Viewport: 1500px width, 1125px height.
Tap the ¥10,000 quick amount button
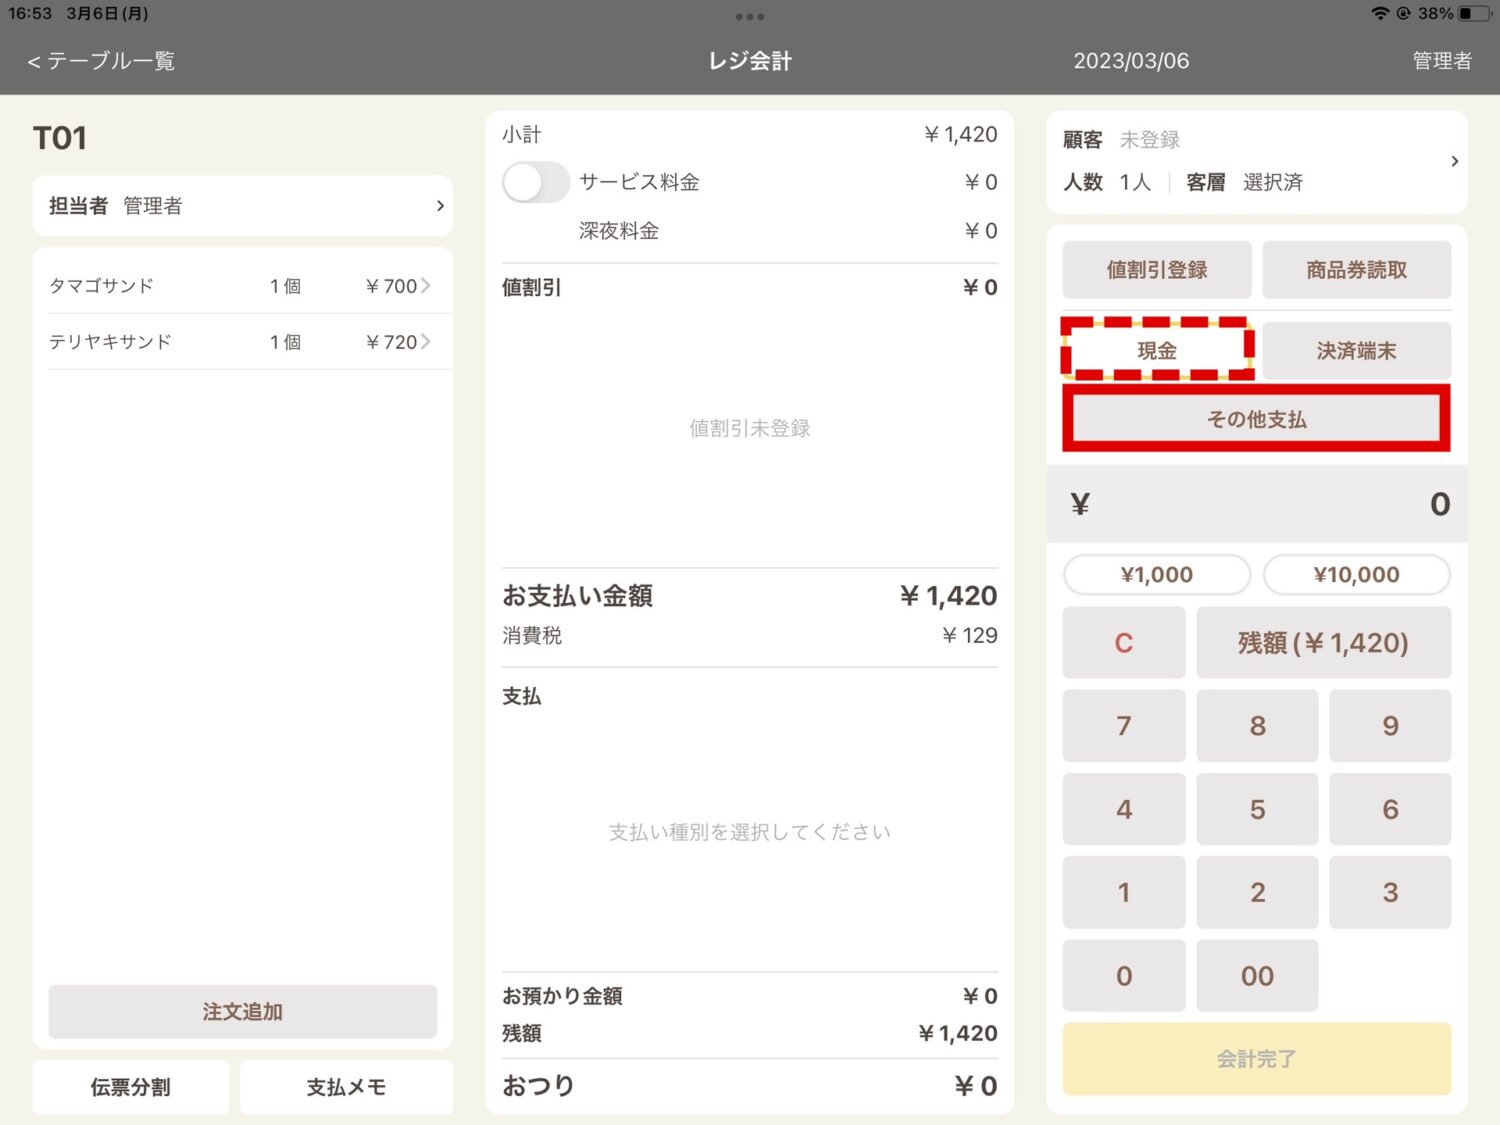coord(1356,575)
